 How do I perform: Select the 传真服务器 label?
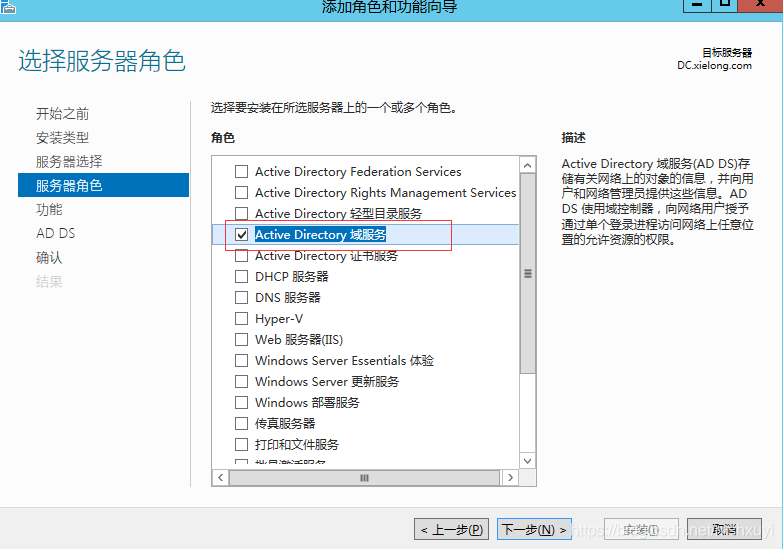285,423
